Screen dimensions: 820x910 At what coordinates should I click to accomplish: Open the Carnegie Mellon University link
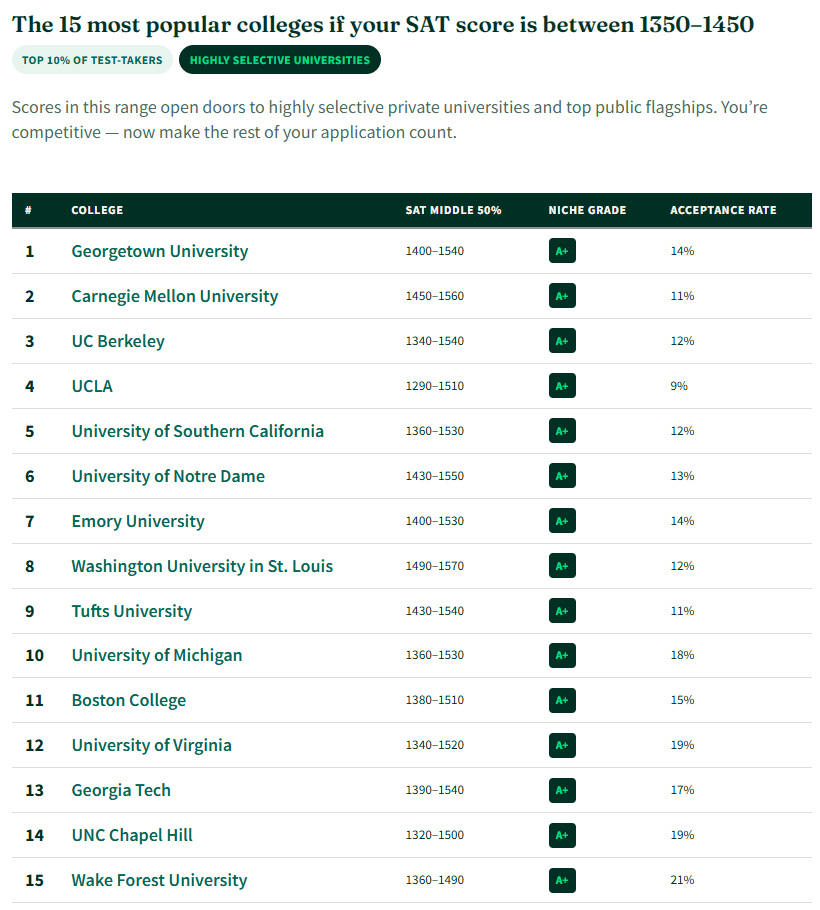[175, 297]
